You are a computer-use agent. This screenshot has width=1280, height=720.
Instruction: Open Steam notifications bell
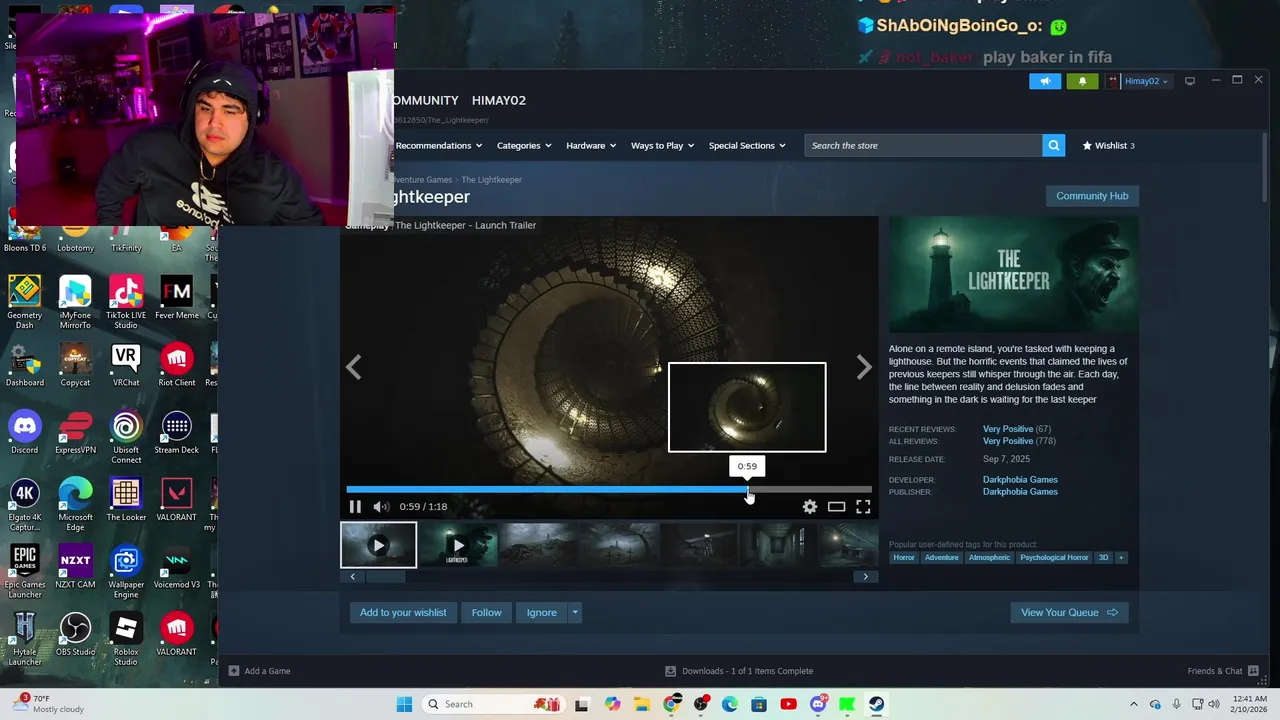click(1082, 81)
